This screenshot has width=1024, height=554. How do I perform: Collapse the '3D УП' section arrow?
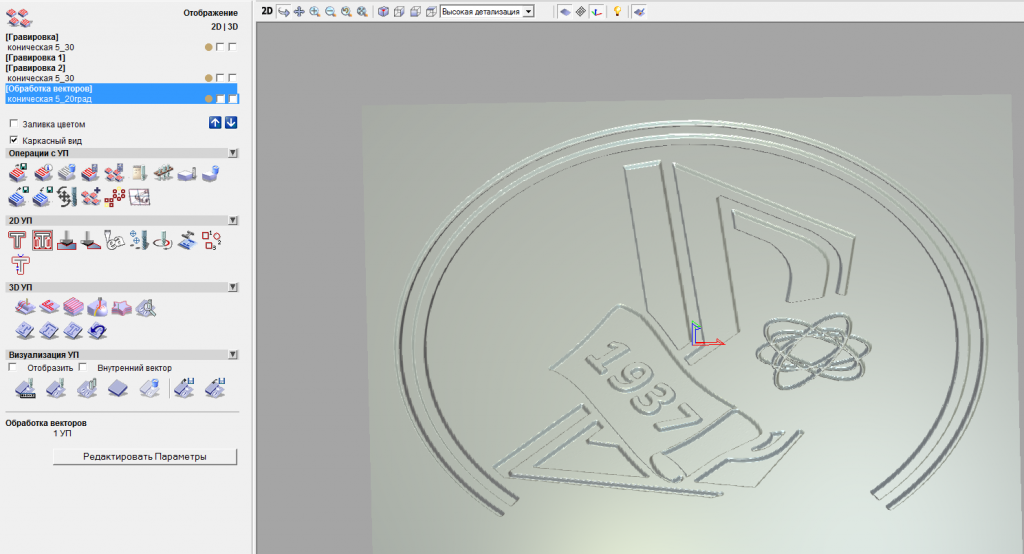coord(232,285)
